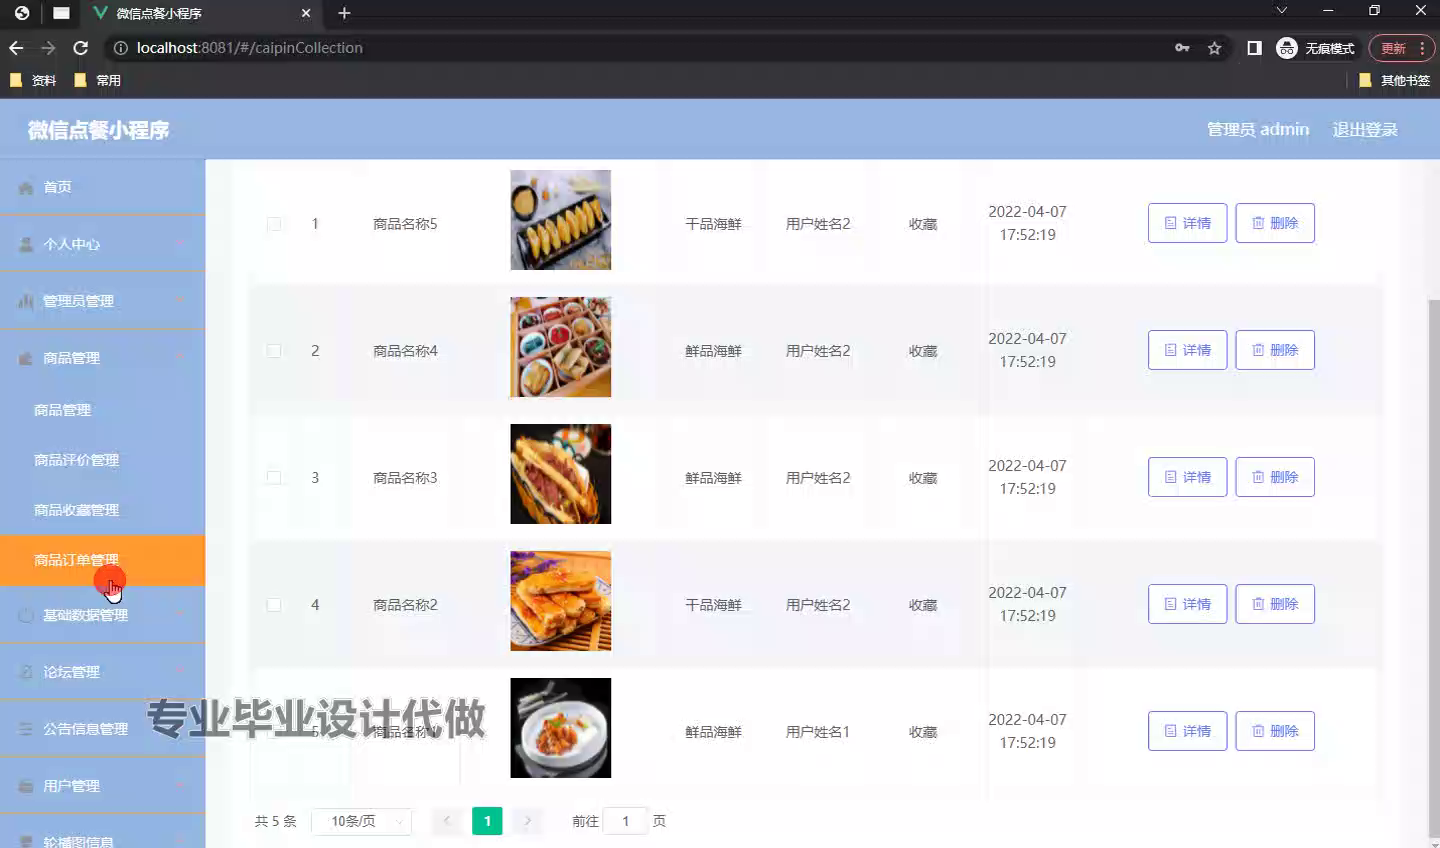Tick the checkbox for 商品名称2 row

(x=274, y=605)
